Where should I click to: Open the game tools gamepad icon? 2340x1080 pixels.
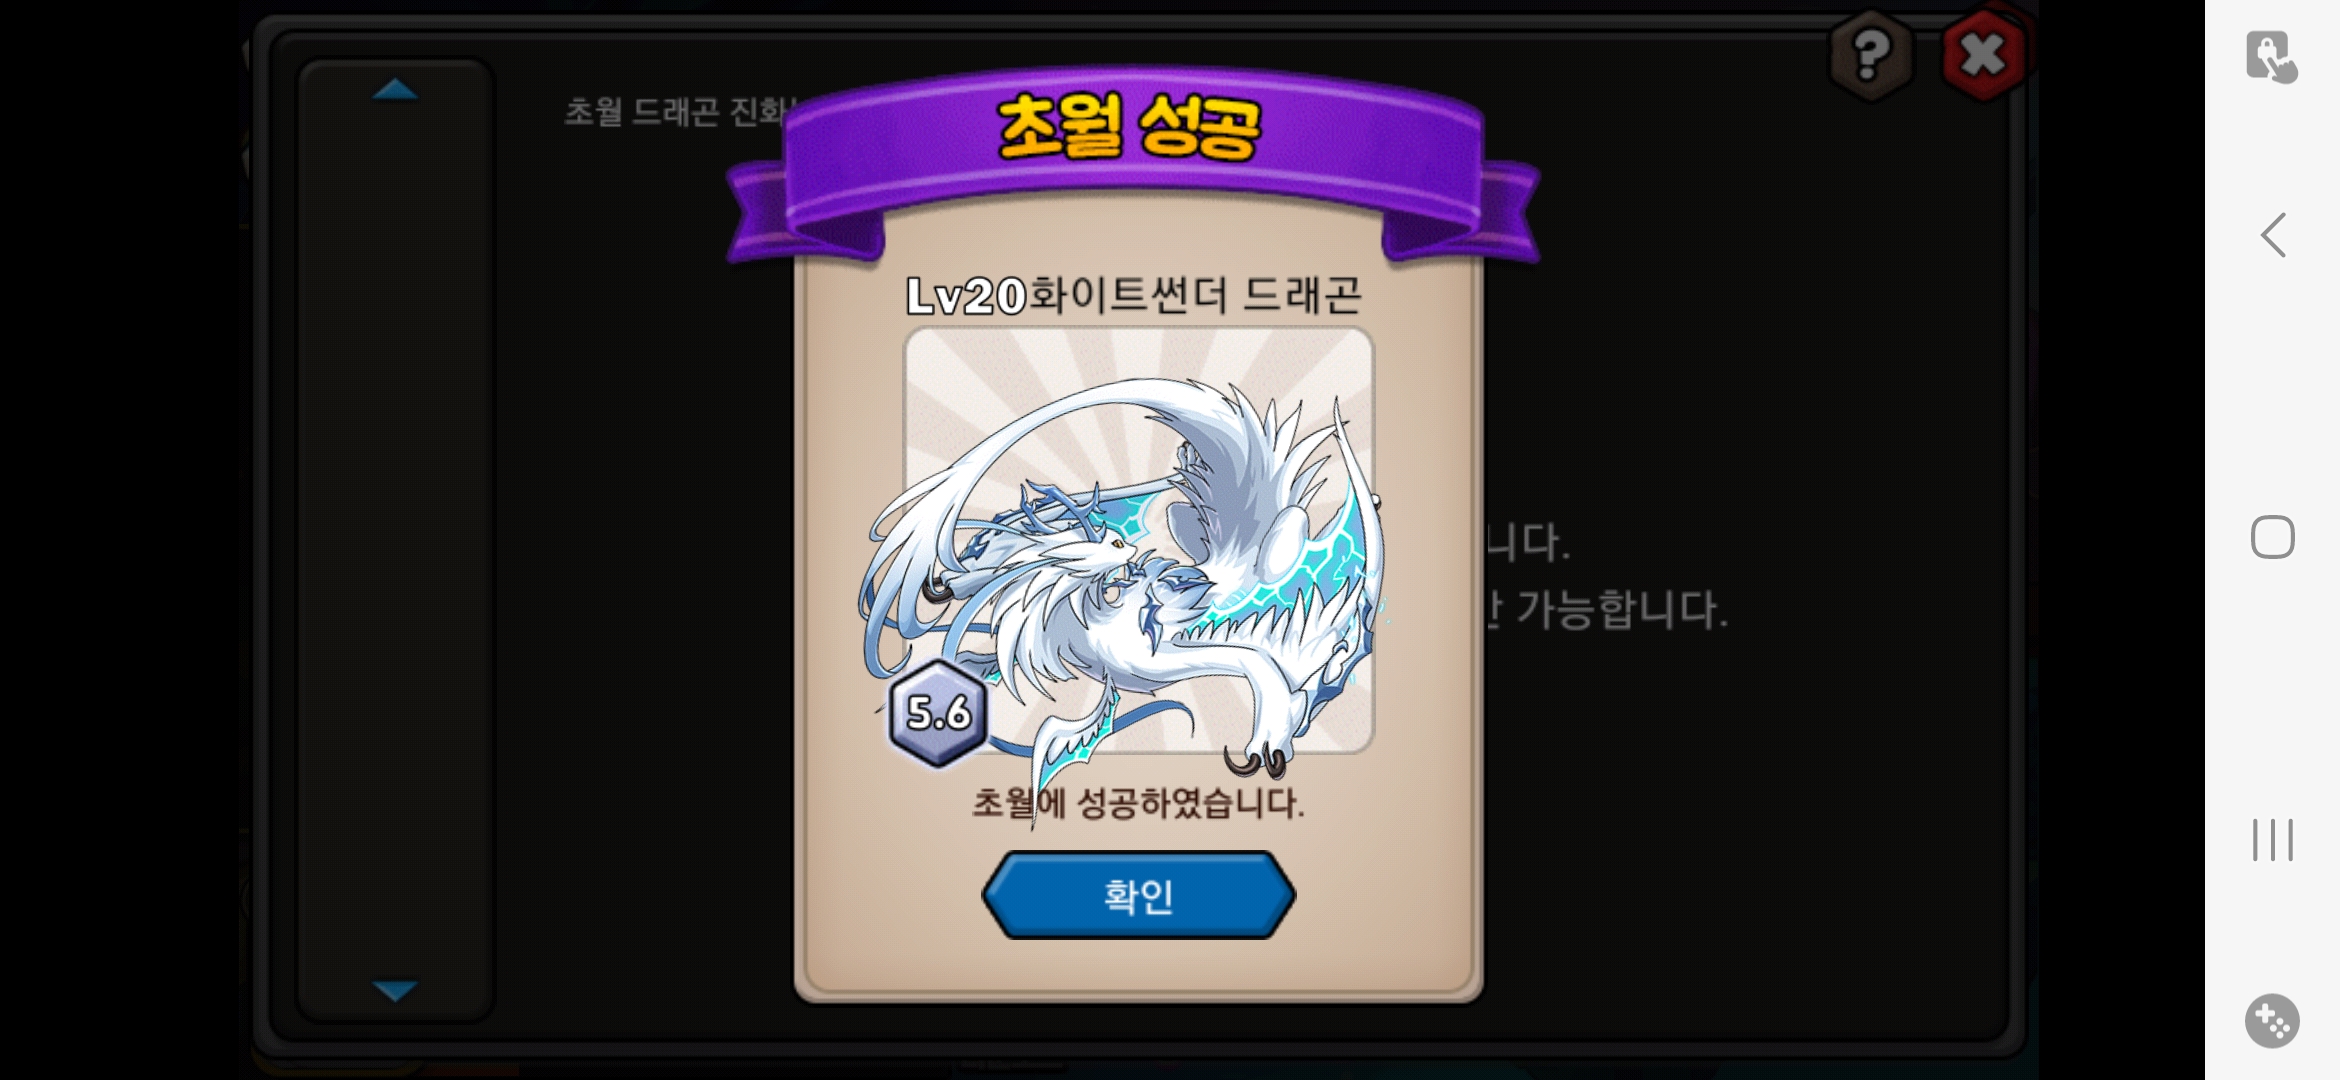point(2272,1021)
